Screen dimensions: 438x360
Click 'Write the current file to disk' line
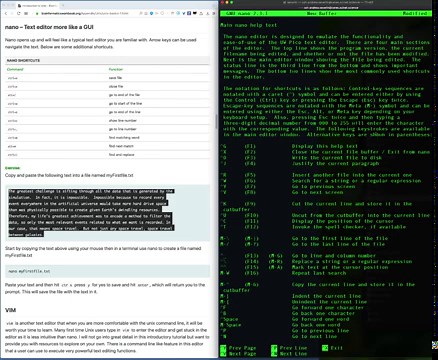pos(337,158)
